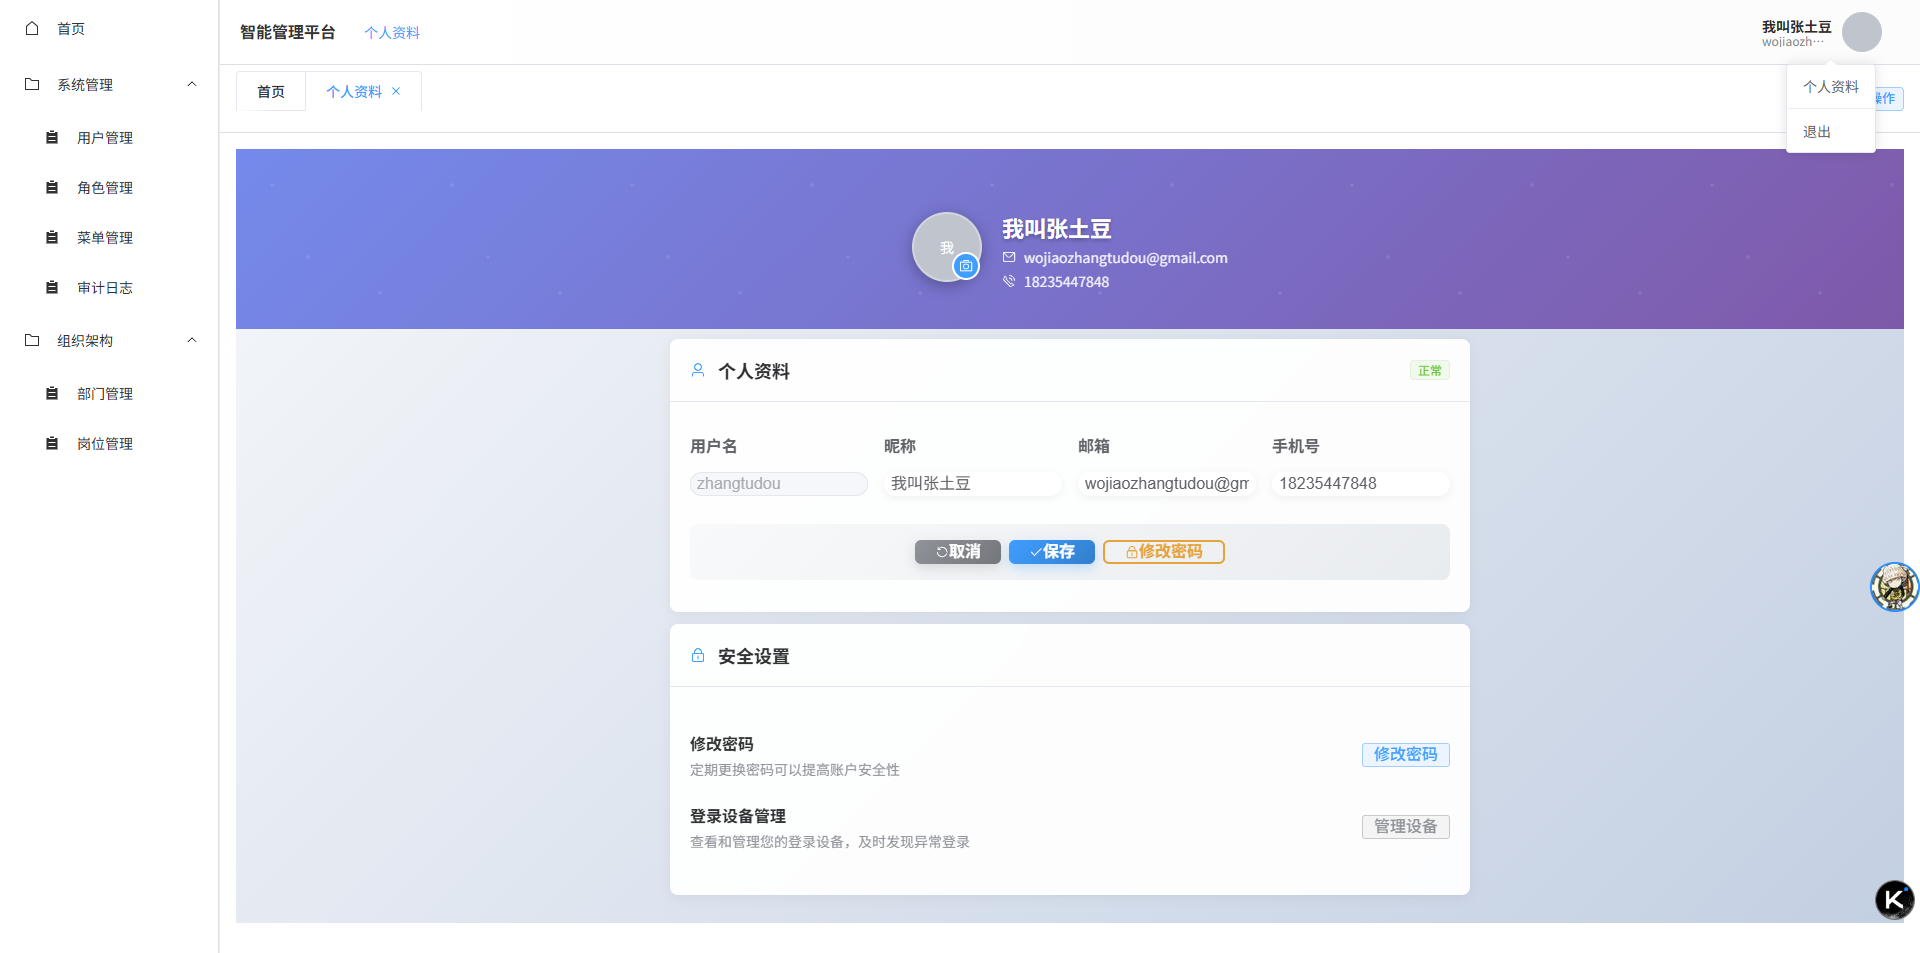Click the 昵称 input field
Image resolution: width=1920 pixels, height=953 pixels.
click(x=973, y=484)
